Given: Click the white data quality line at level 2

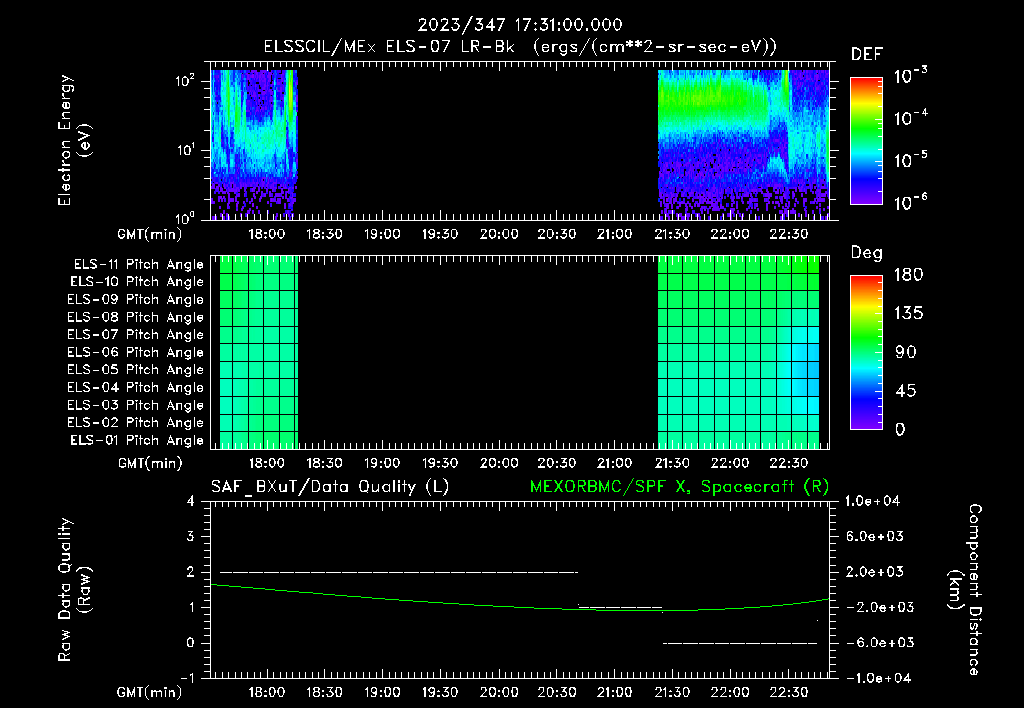Looking at the screenshot, I should pyautogui.click(x=398, y=572).
